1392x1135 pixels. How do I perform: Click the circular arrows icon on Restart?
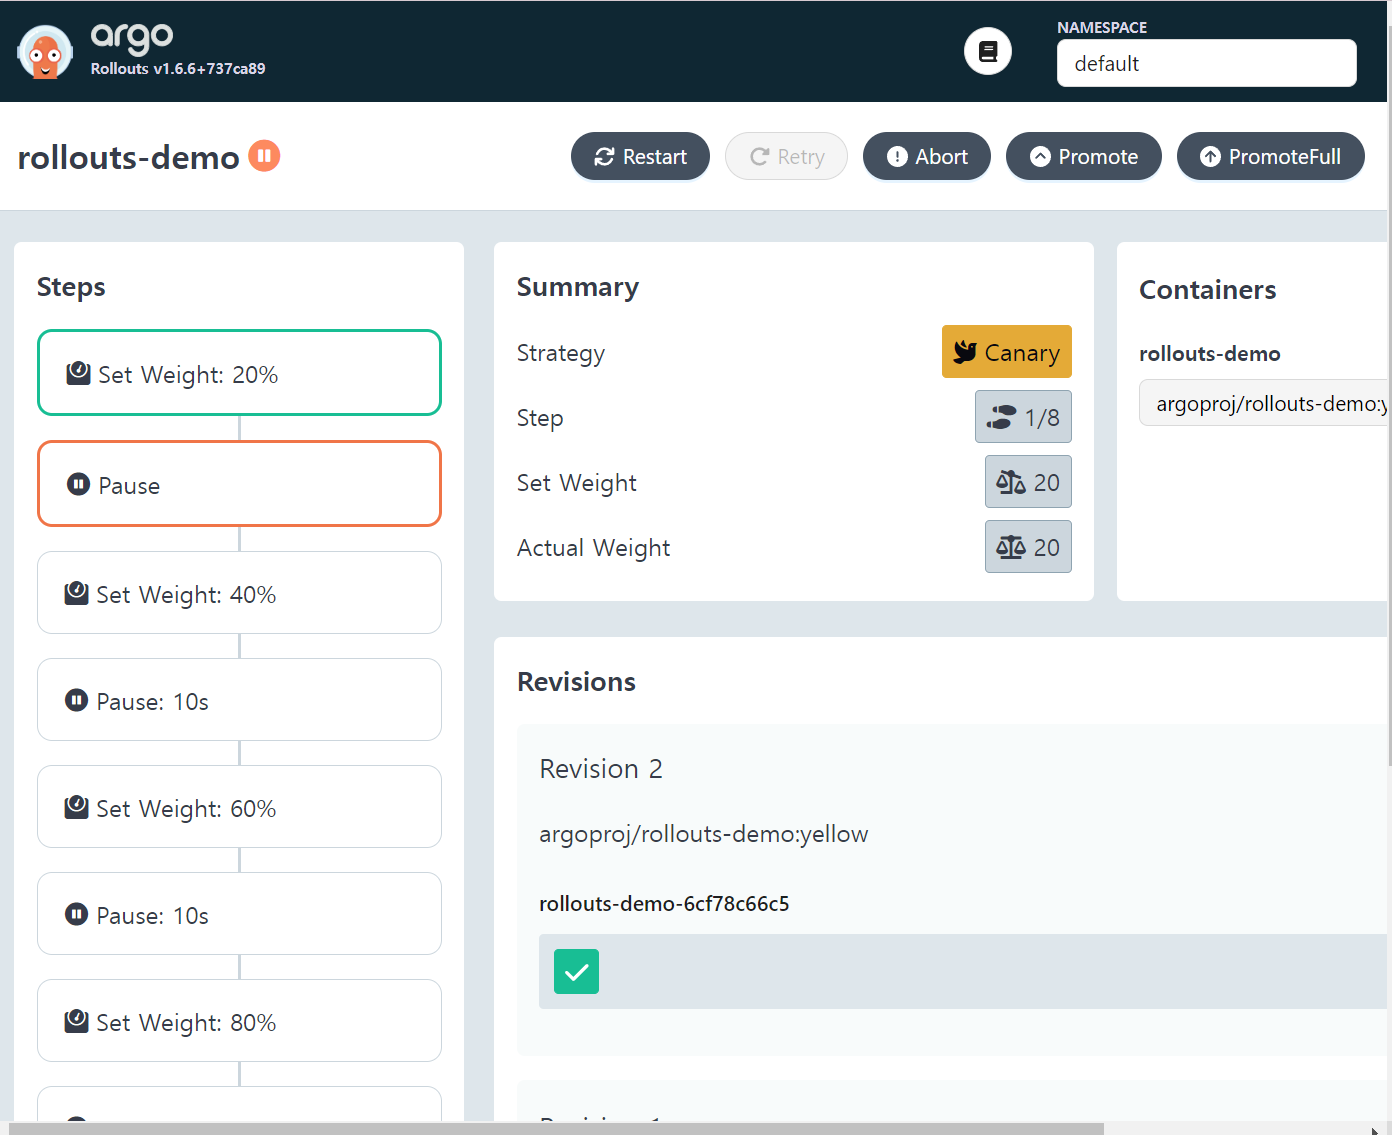(x=604, y=157)
